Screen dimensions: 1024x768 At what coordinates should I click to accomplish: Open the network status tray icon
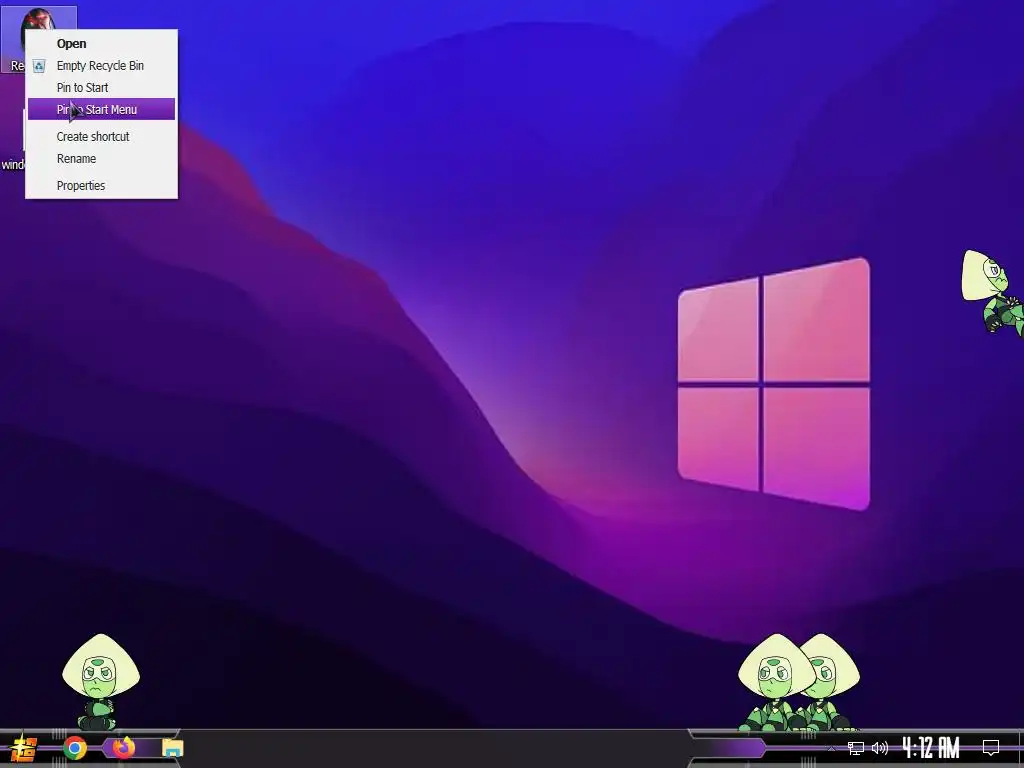(x=856, y=748)
